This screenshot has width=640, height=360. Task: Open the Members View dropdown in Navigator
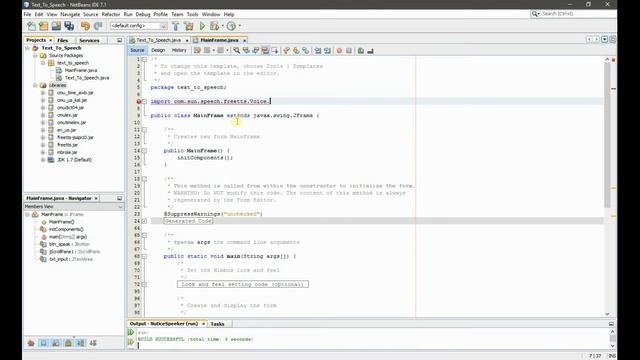coord(120,207)
